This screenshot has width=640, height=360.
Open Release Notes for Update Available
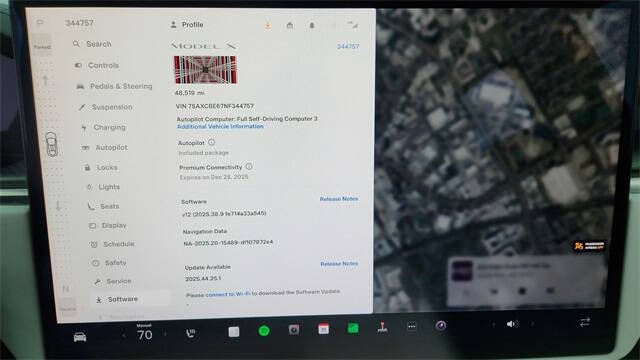click(339, 264)
